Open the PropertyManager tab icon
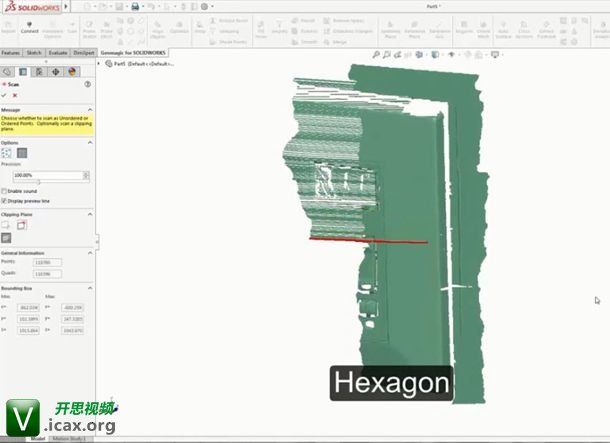The image size is (610, 443). tap(23, 72)
